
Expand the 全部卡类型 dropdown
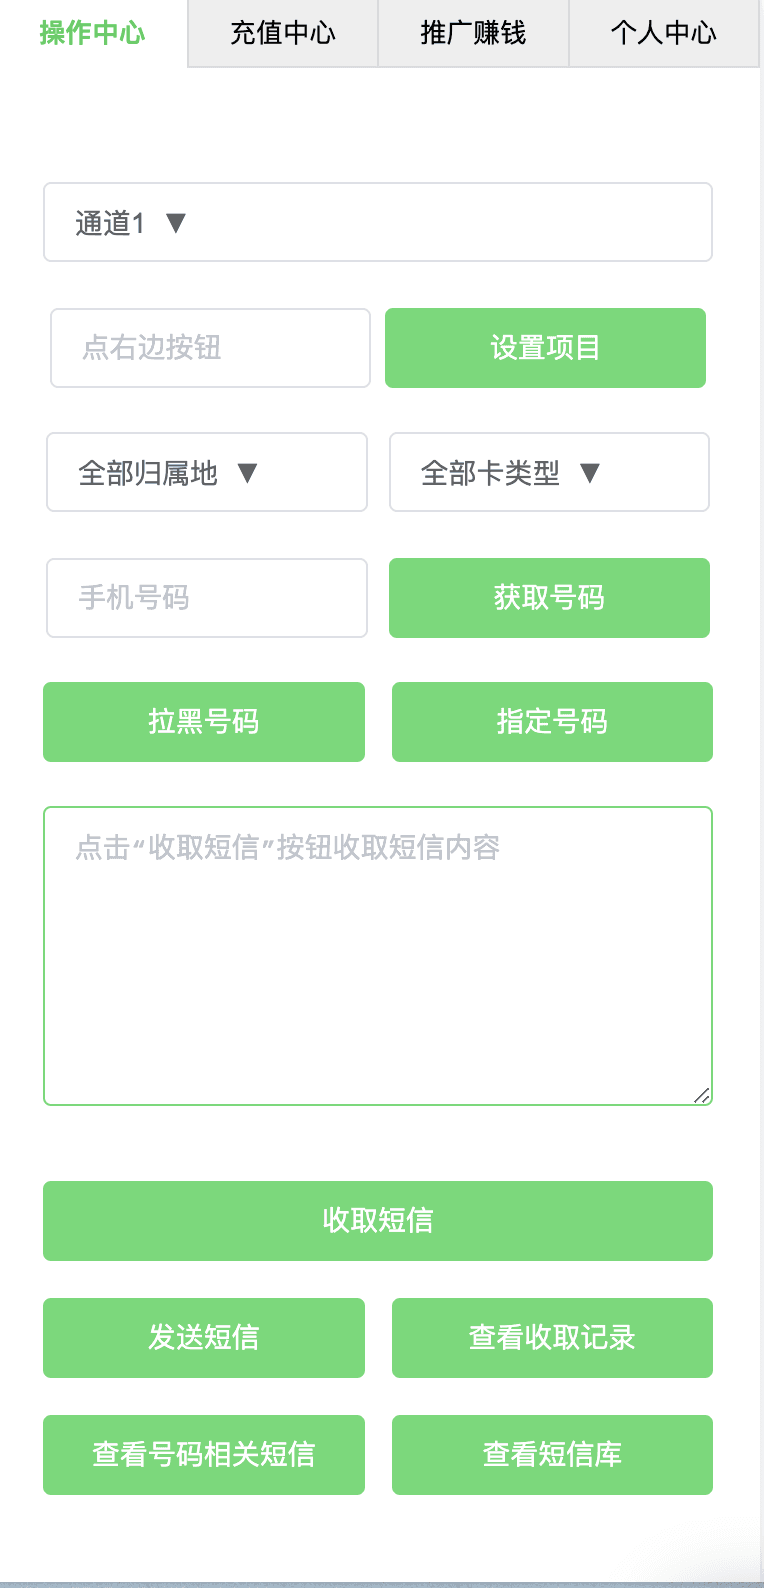pos(549,472)
